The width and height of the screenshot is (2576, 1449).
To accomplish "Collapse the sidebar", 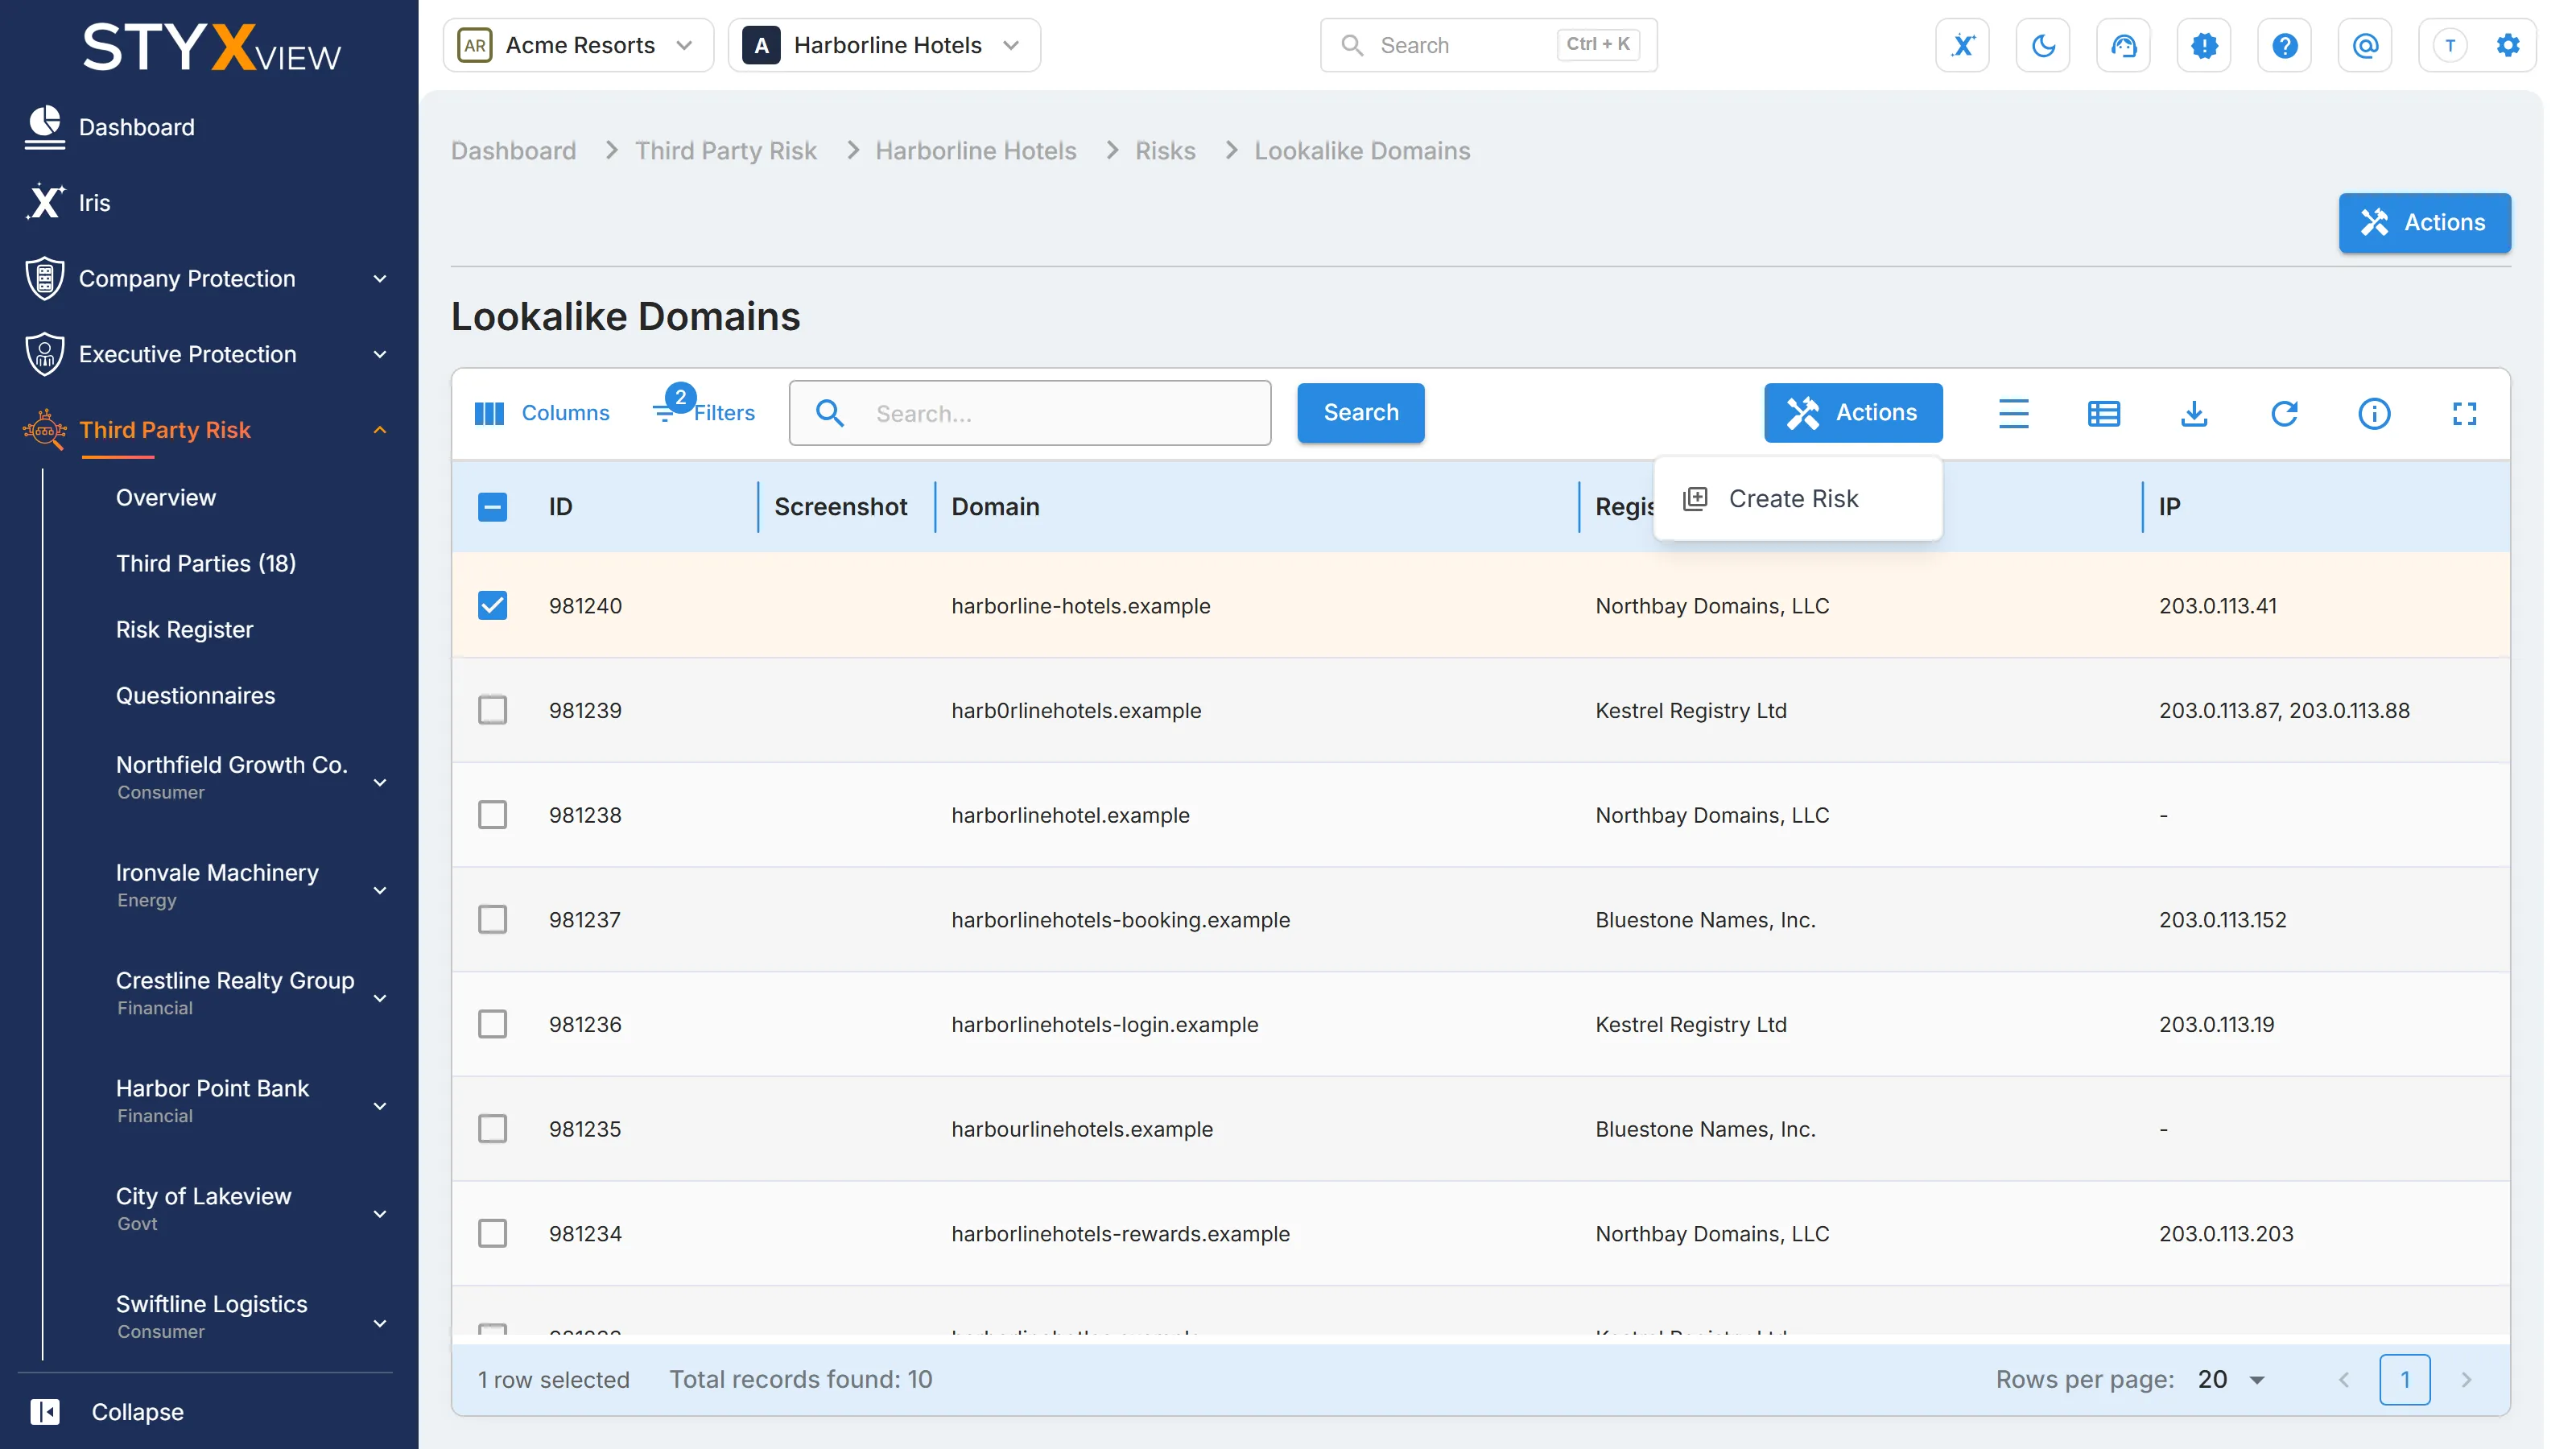I will [106, 1411].
